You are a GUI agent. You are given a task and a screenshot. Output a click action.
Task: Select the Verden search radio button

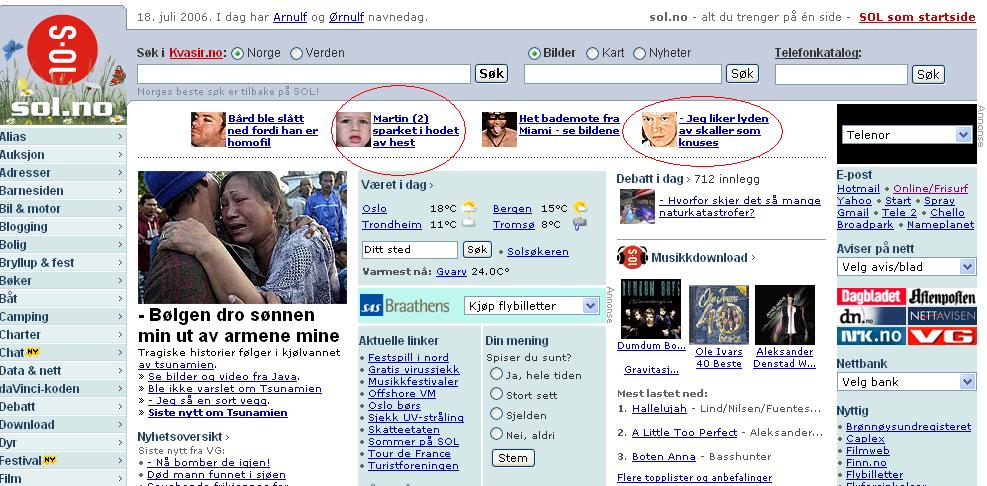296,54
